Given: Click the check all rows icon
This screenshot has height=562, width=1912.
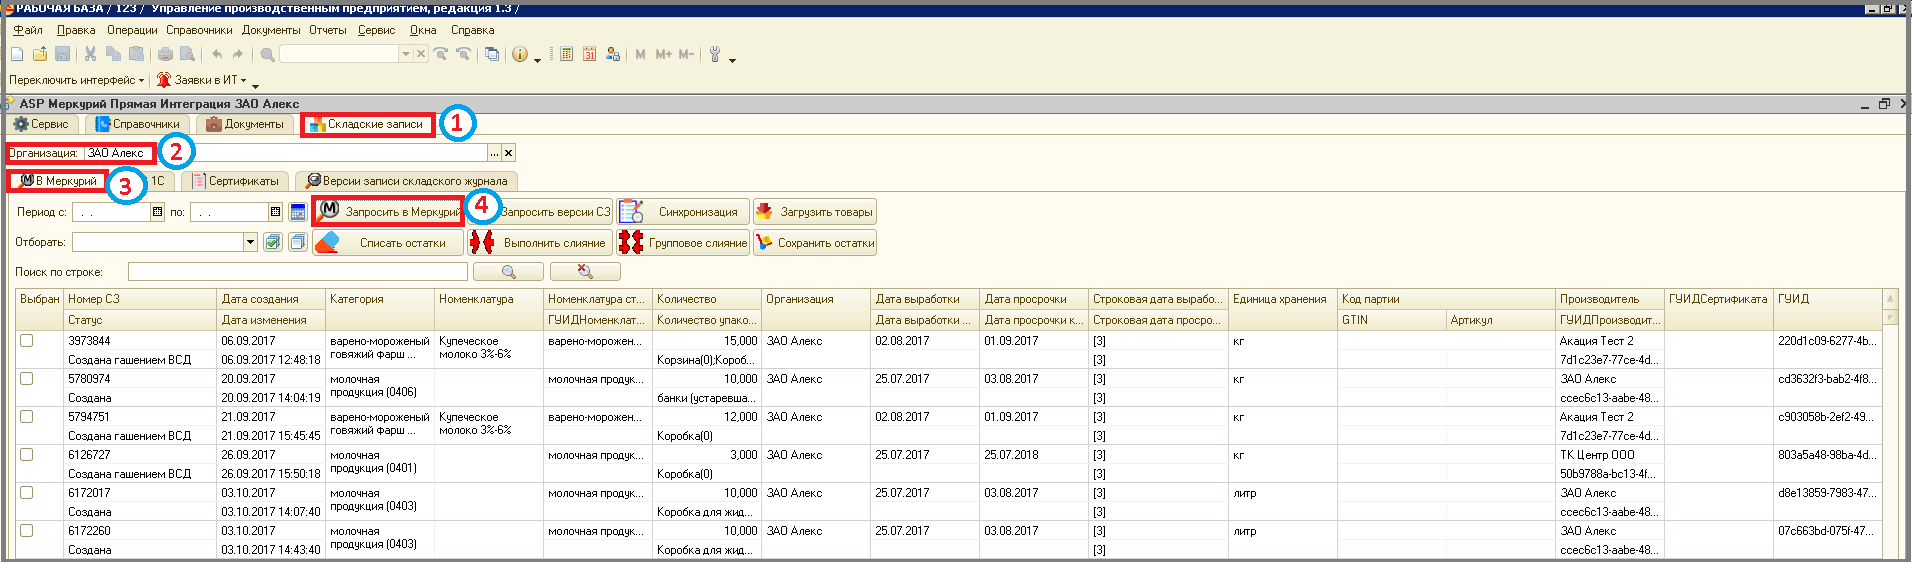Looking at the screenshot, I should (x=272, y=242).
